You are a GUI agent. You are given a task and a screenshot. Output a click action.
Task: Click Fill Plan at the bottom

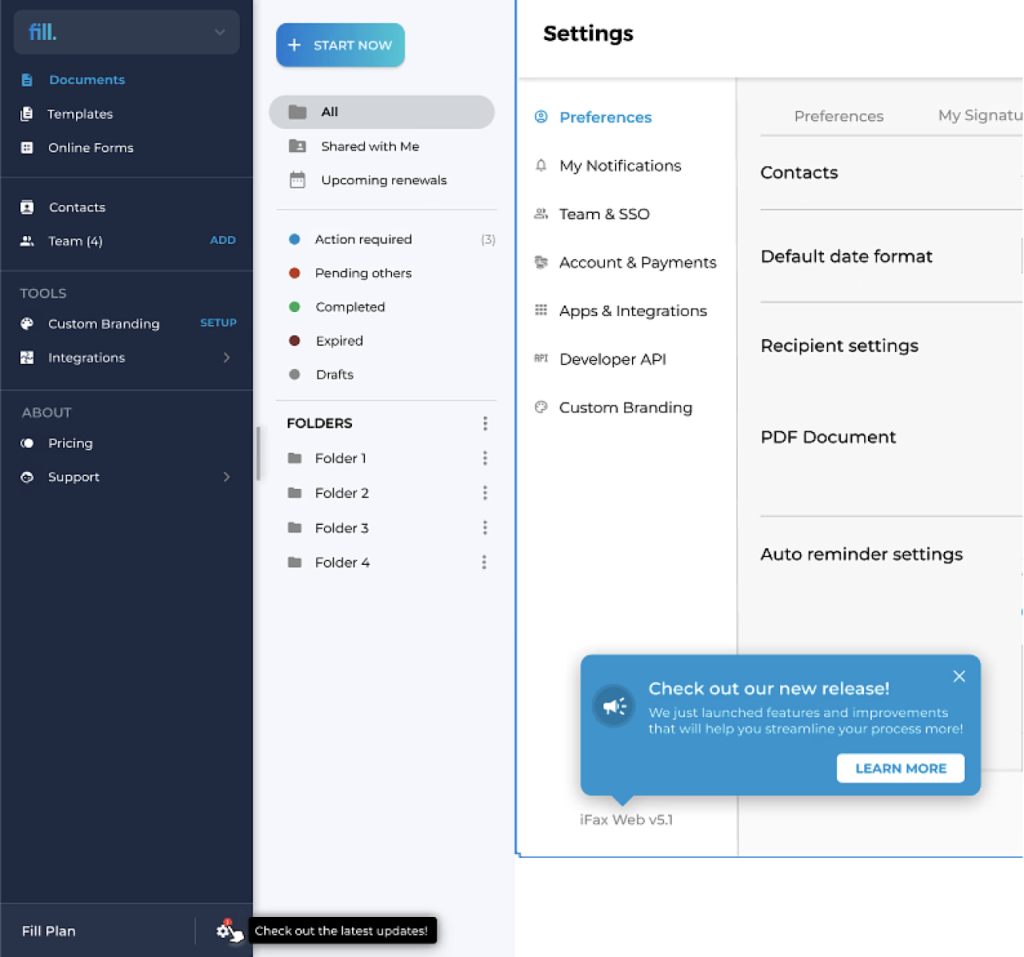(49, 931)
